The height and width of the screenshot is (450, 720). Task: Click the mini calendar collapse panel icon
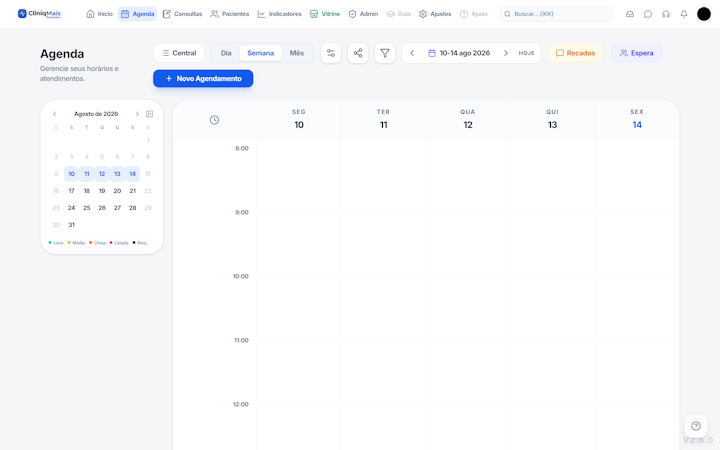pyautogui.click(x=149, y=114)
